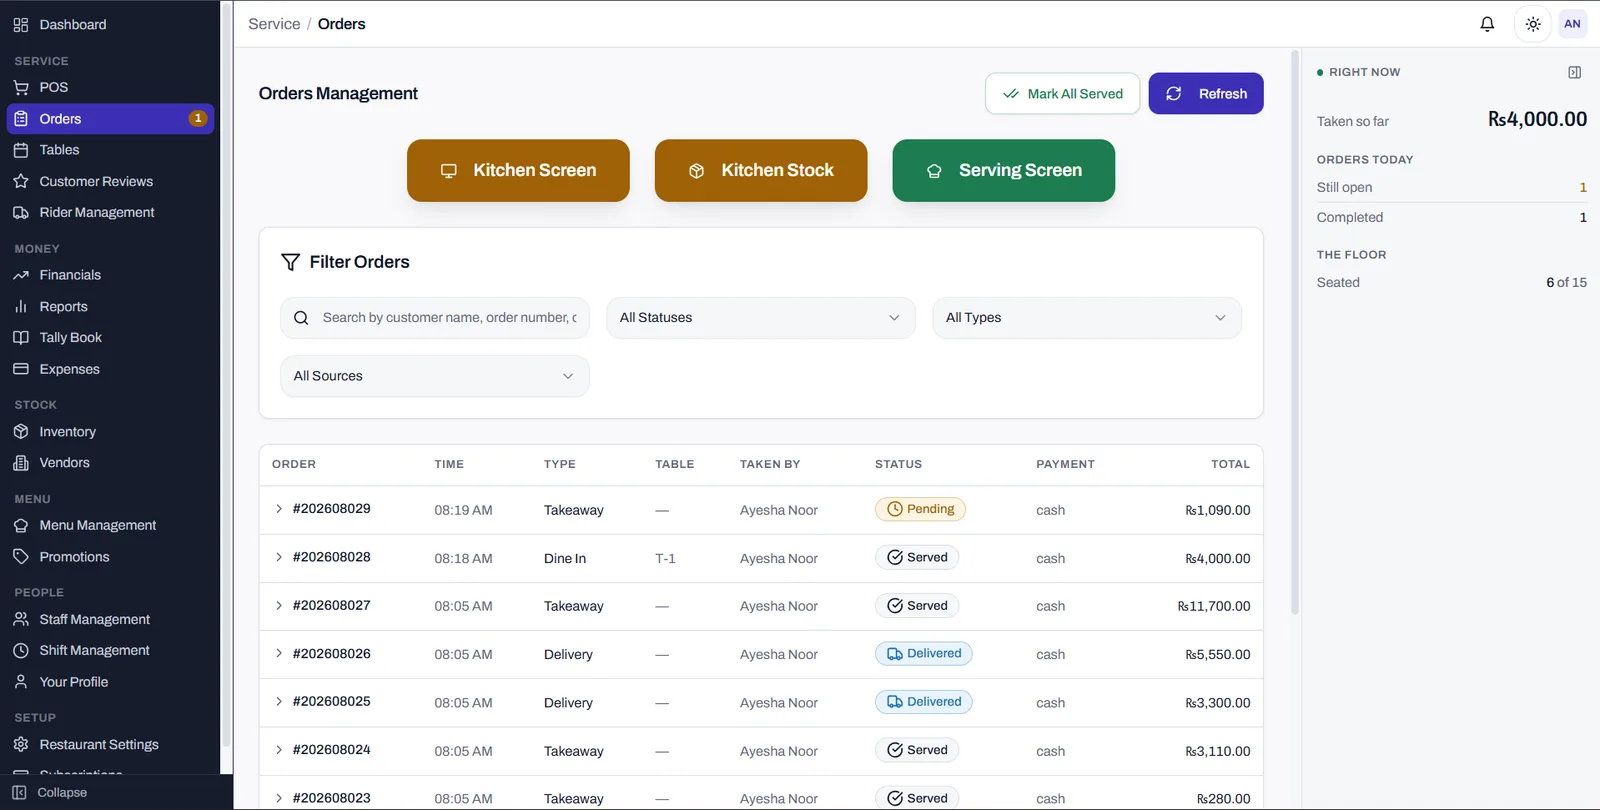Click the Customer Reviews star icon

point(21,181)
